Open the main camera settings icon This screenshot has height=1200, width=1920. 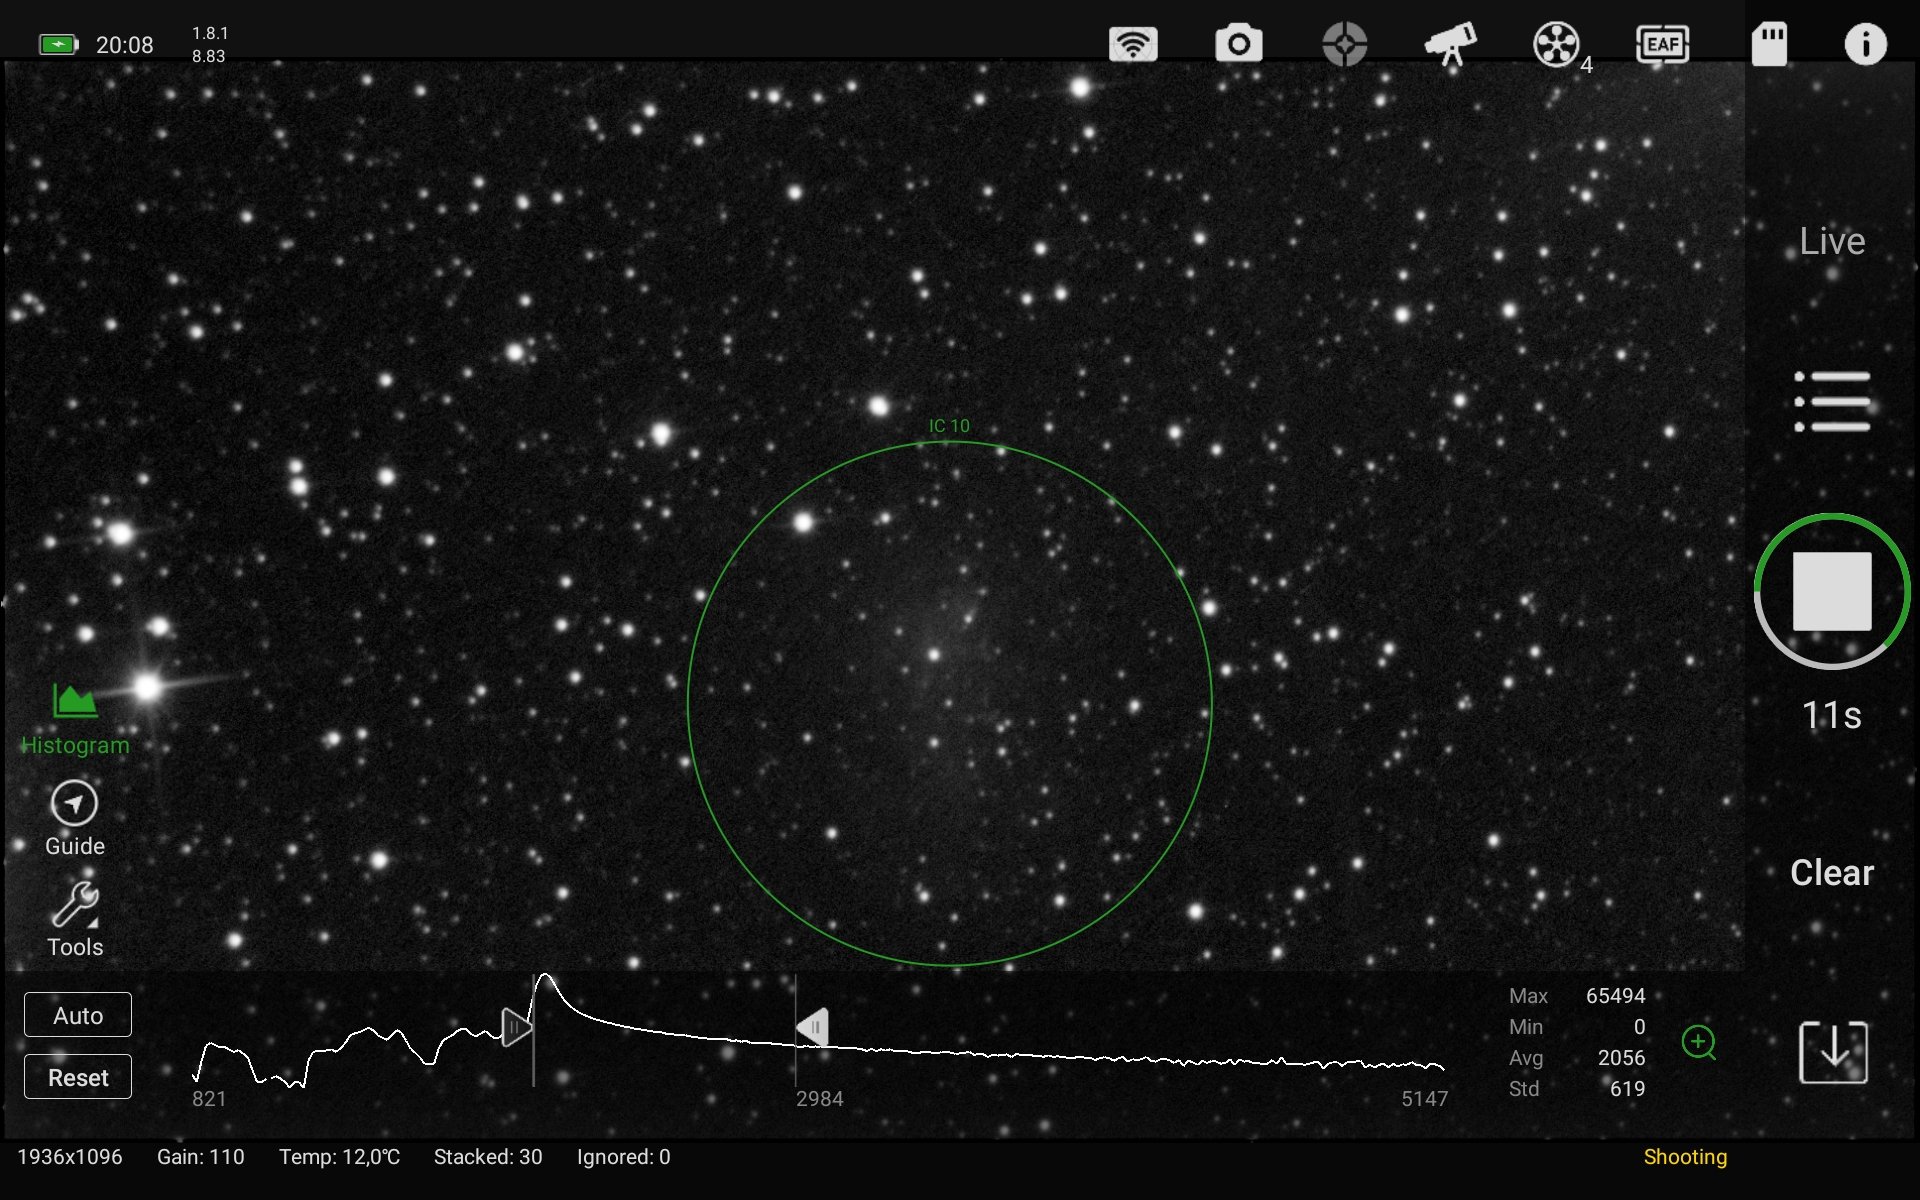tap(1238, 44)
